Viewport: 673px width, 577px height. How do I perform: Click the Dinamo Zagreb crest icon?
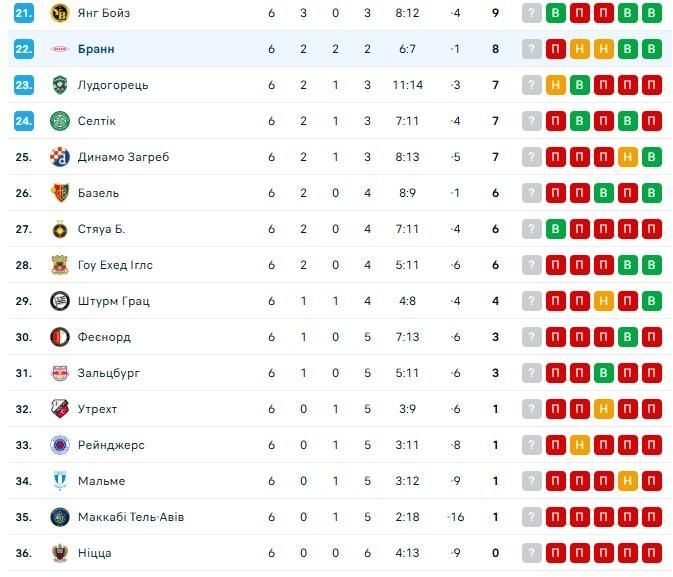(59, 157)
